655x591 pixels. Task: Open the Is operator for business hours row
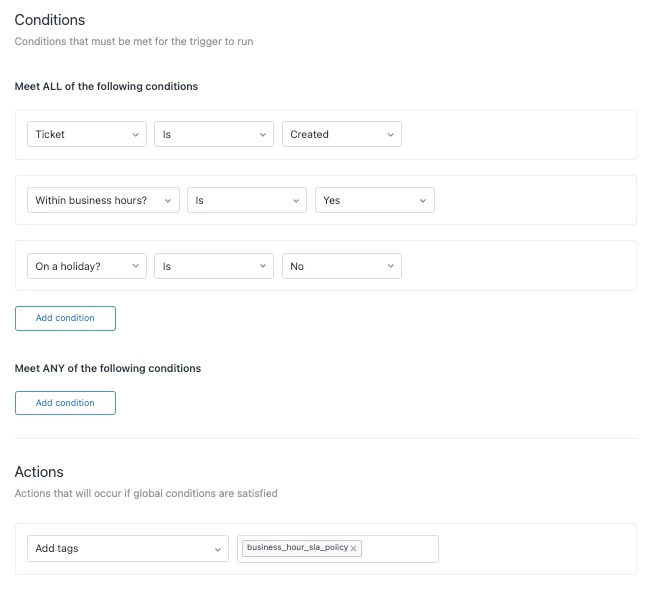click(x=247, y=200)
